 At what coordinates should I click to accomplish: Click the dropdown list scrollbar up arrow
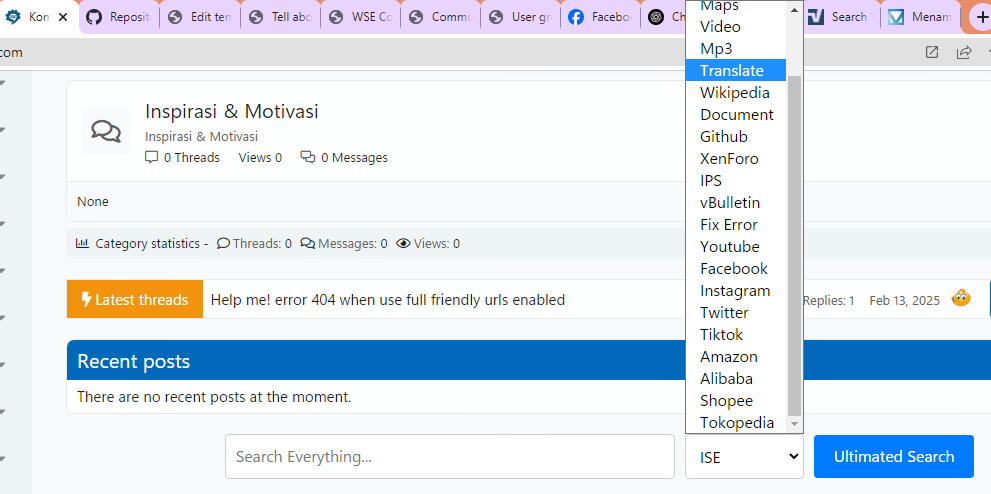[x=794, y=8]
